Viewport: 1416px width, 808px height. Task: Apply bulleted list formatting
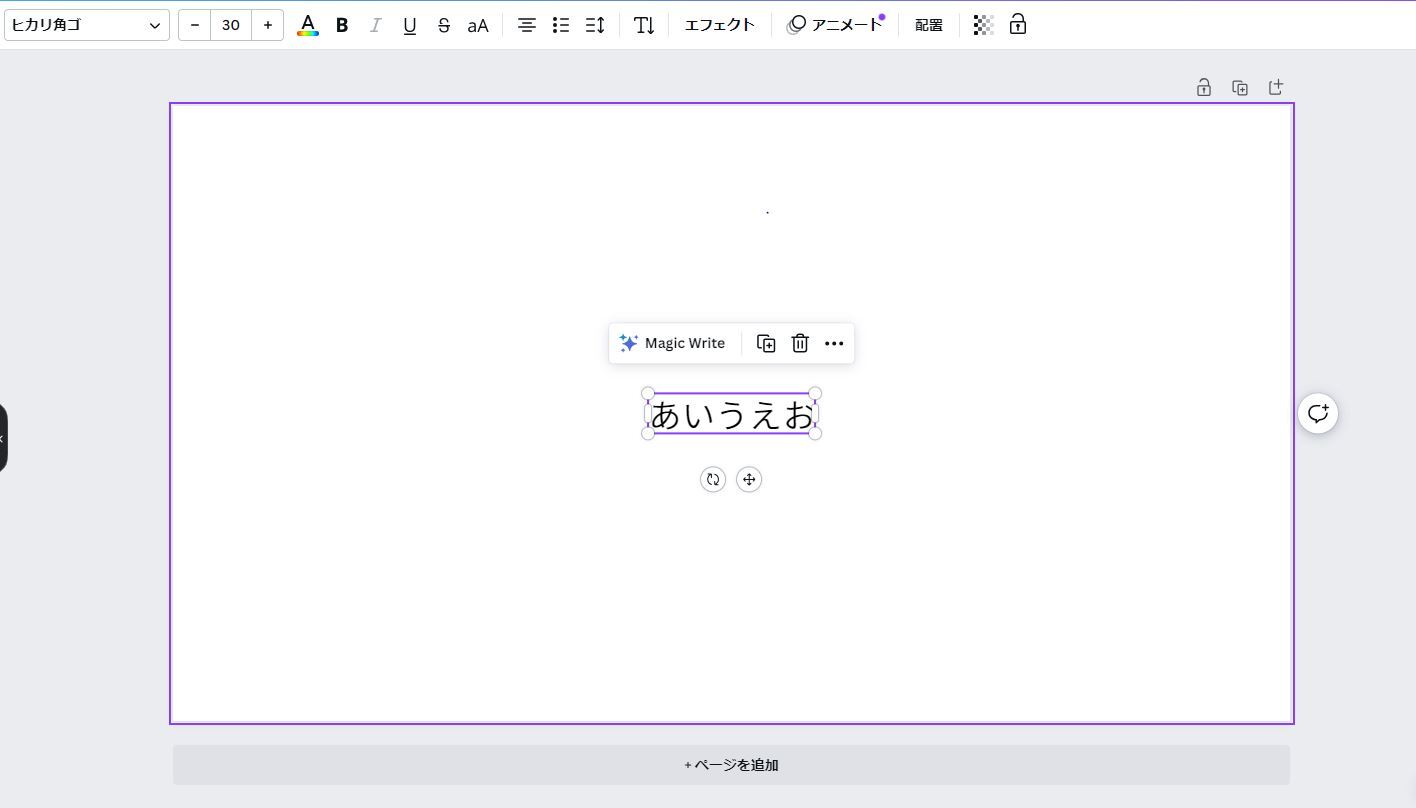(561, 25)
